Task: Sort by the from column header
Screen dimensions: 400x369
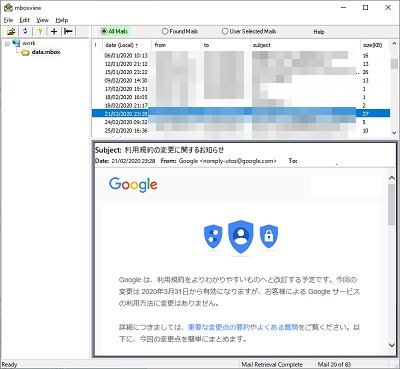Action: pos(176,45)
